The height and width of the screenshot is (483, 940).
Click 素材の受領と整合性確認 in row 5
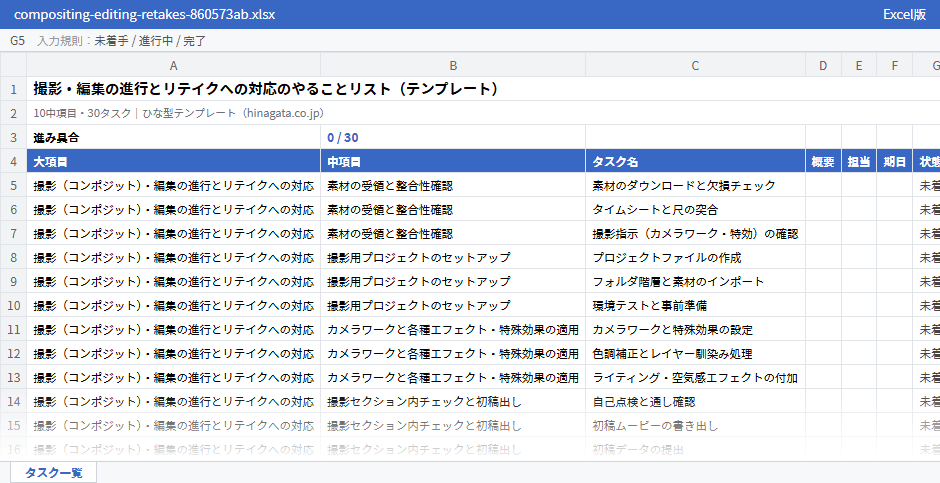[453, 185]
